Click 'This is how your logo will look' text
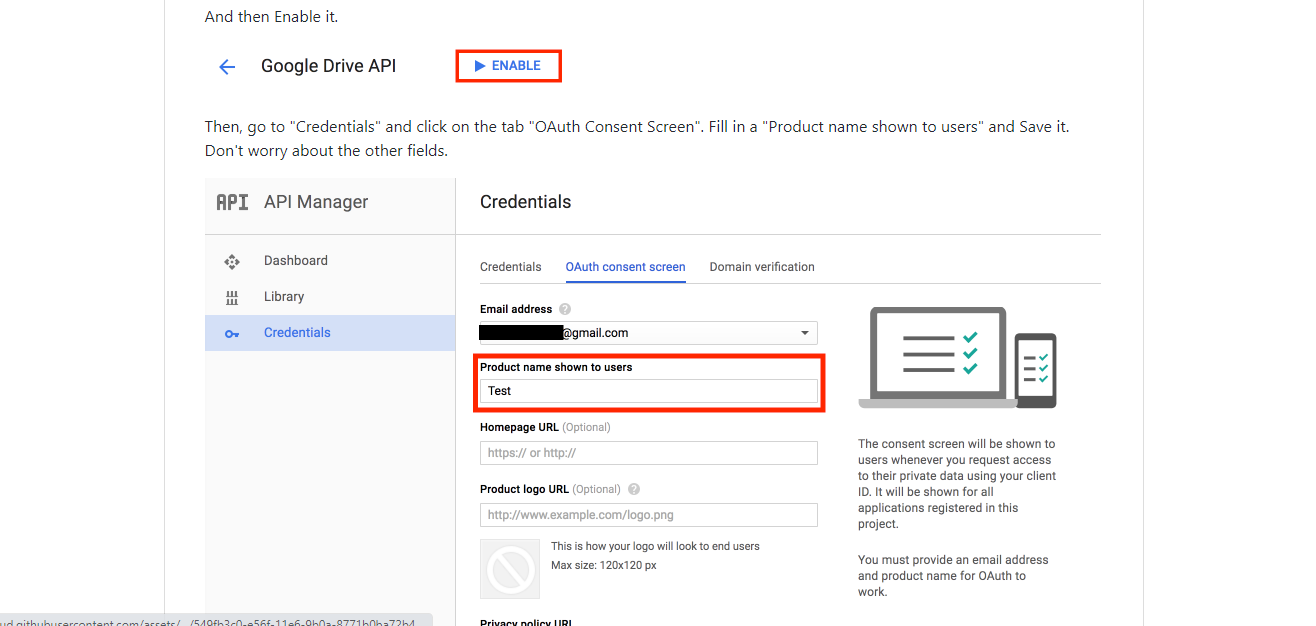1316x626 pixels. [x=656, y=547]
